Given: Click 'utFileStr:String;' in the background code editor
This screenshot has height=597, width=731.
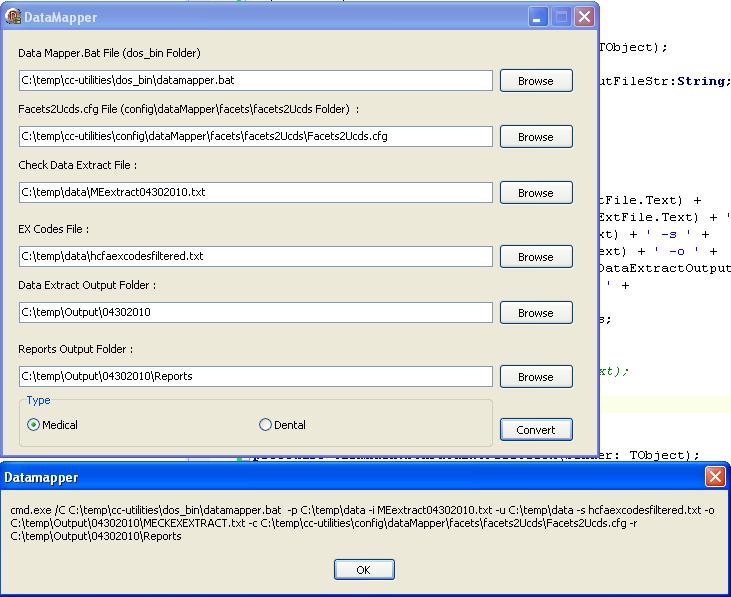Looking at the screenshot, I should [x=664, y=81].
